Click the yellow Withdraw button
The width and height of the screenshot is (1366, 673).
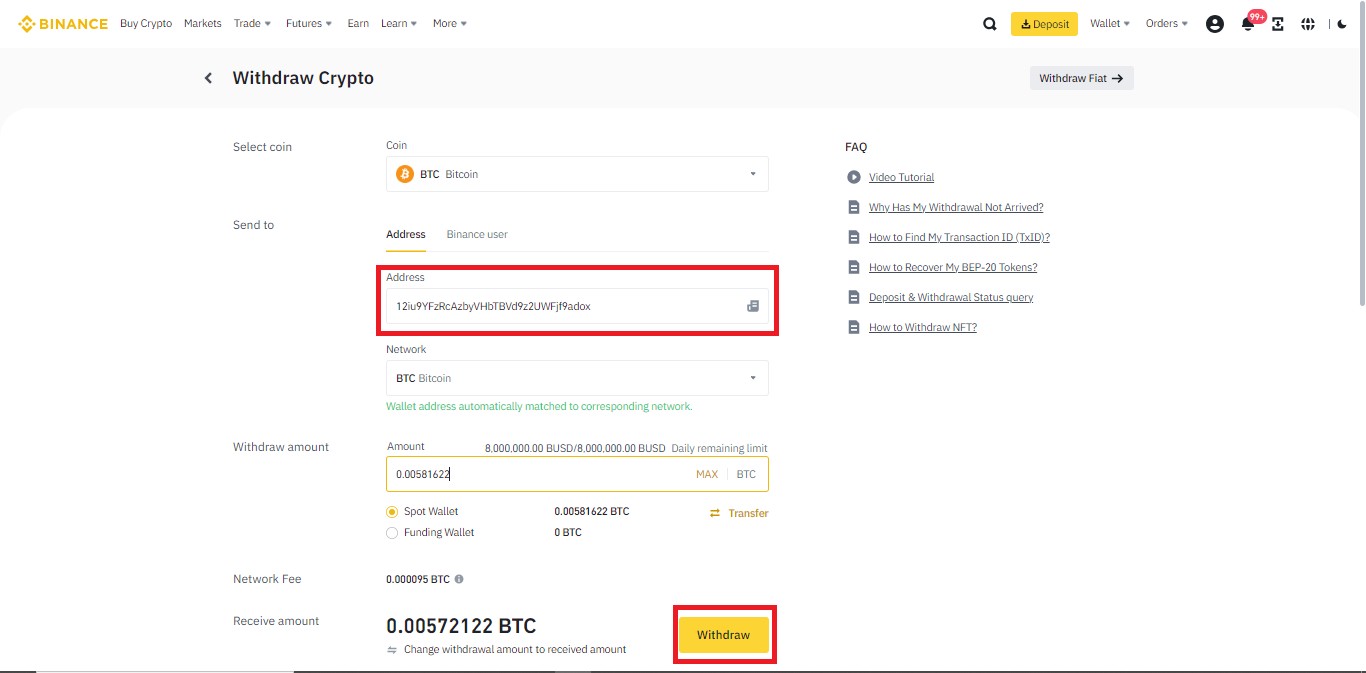pyautogui.click(x=723, y=635)
